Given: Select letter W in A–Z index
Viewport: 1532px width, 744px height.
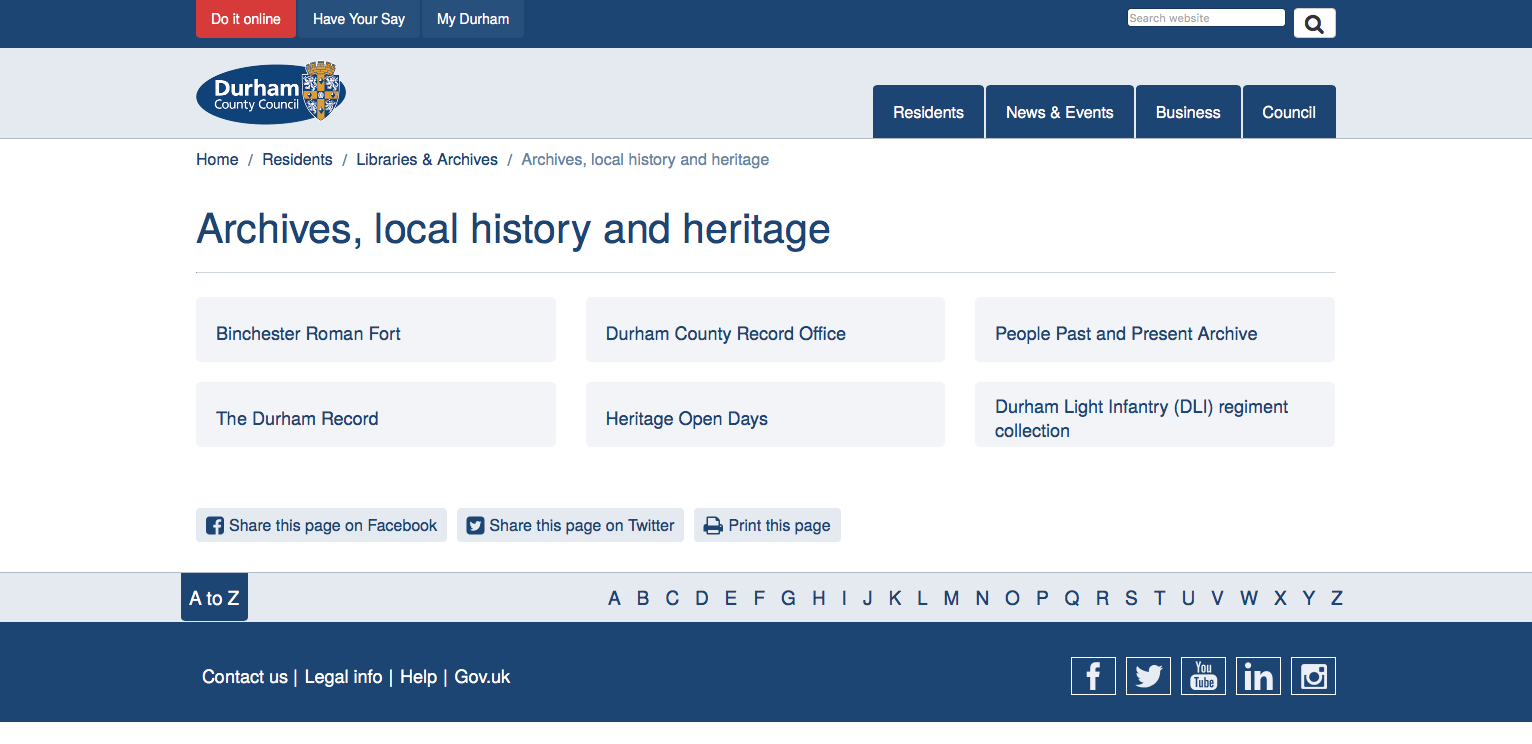Looking at the screenshot, I should coord(1249,598).
